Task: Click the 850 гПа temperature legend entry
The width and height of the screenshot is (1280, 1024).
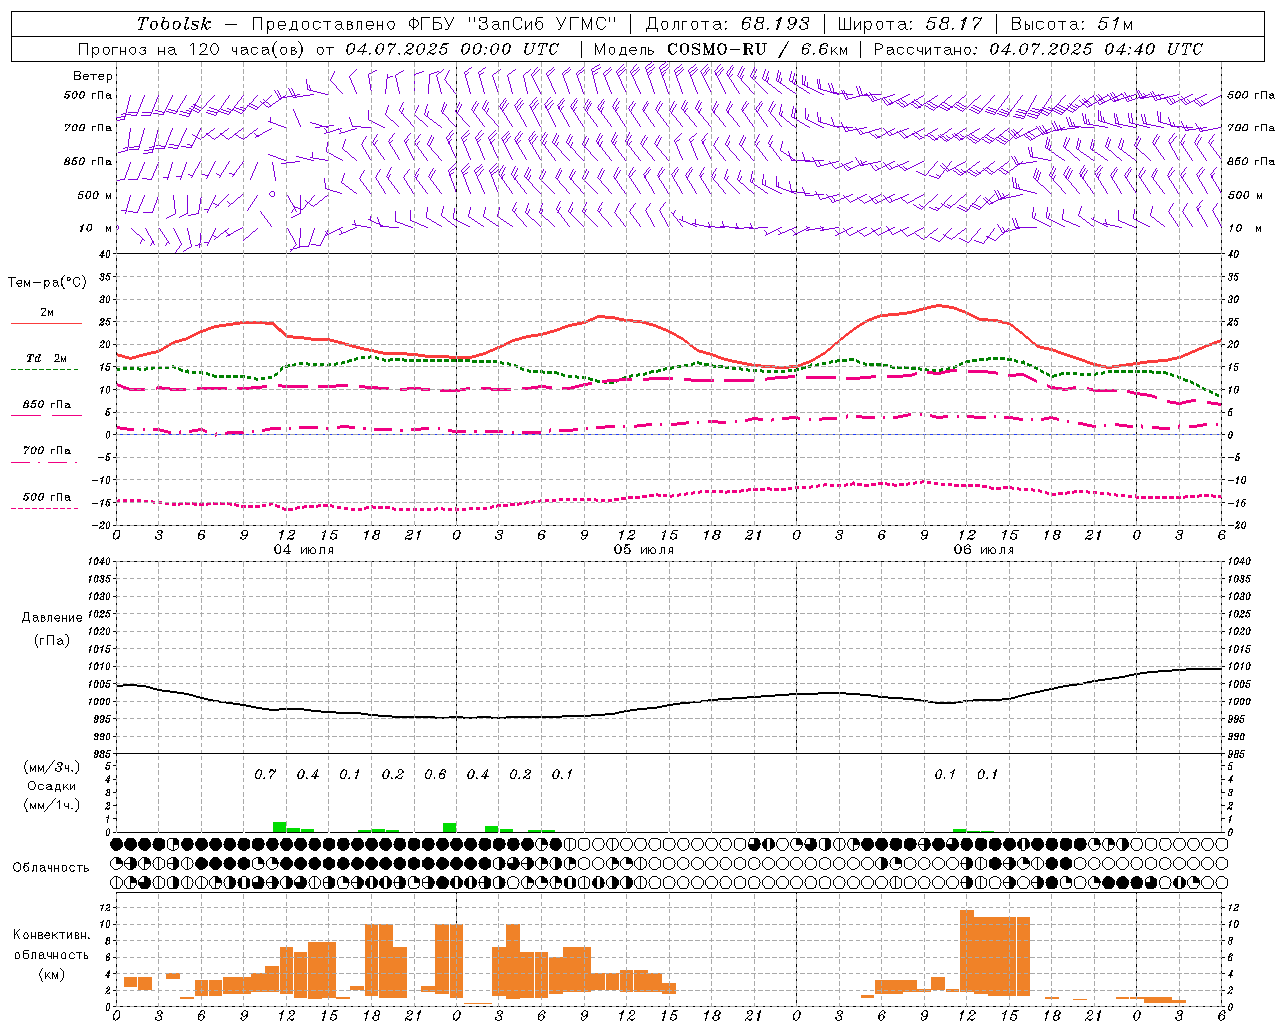Action: click(47, 405)
